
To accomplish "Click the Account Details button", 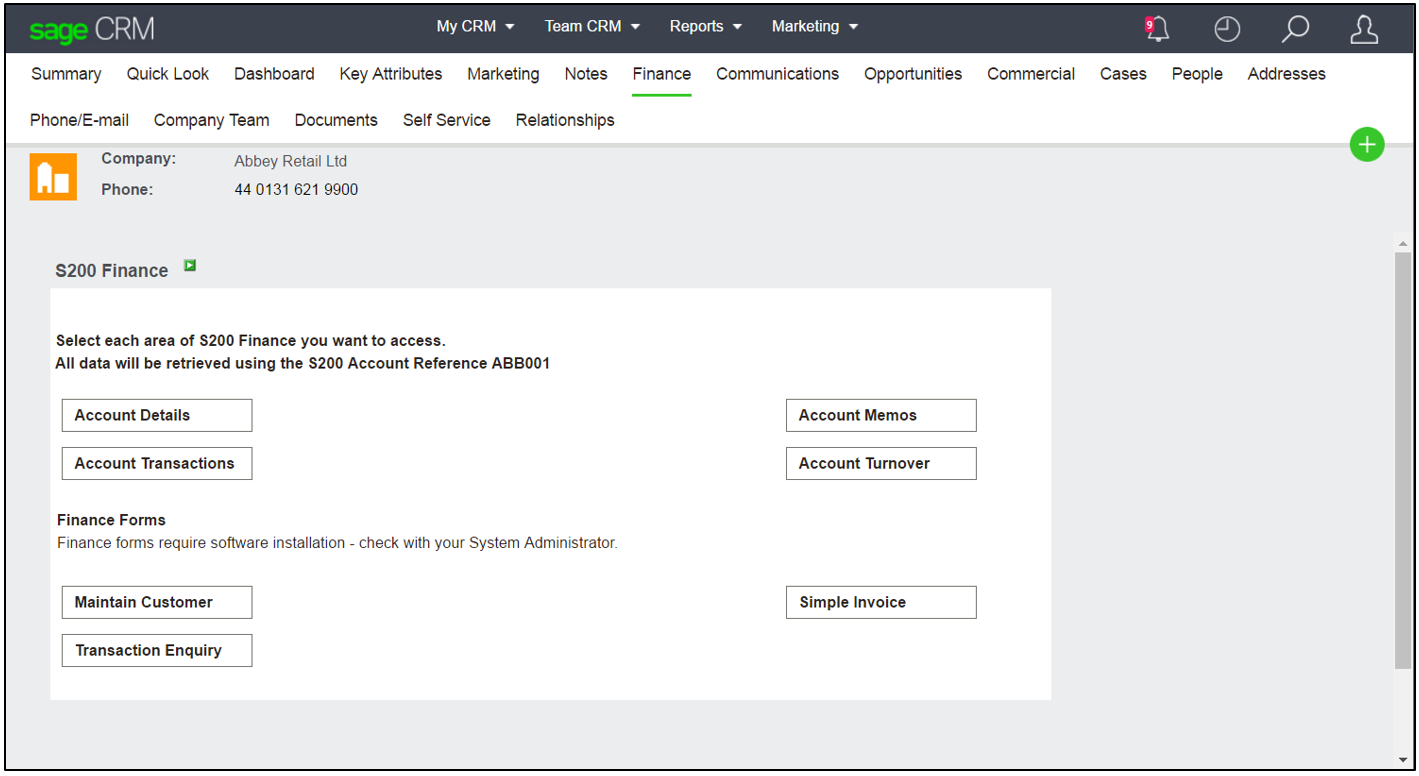I will point(157,416).
